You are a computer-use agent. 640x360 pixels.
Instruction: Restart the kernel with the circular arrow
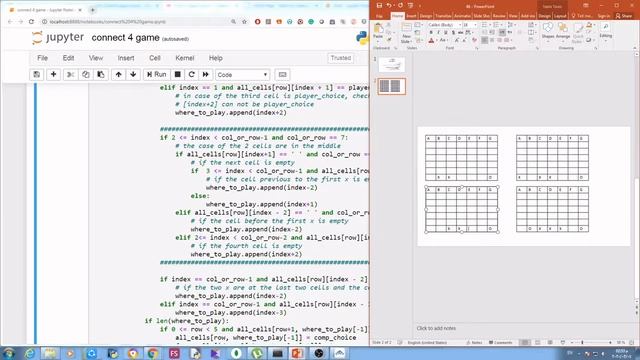(191, 75)
